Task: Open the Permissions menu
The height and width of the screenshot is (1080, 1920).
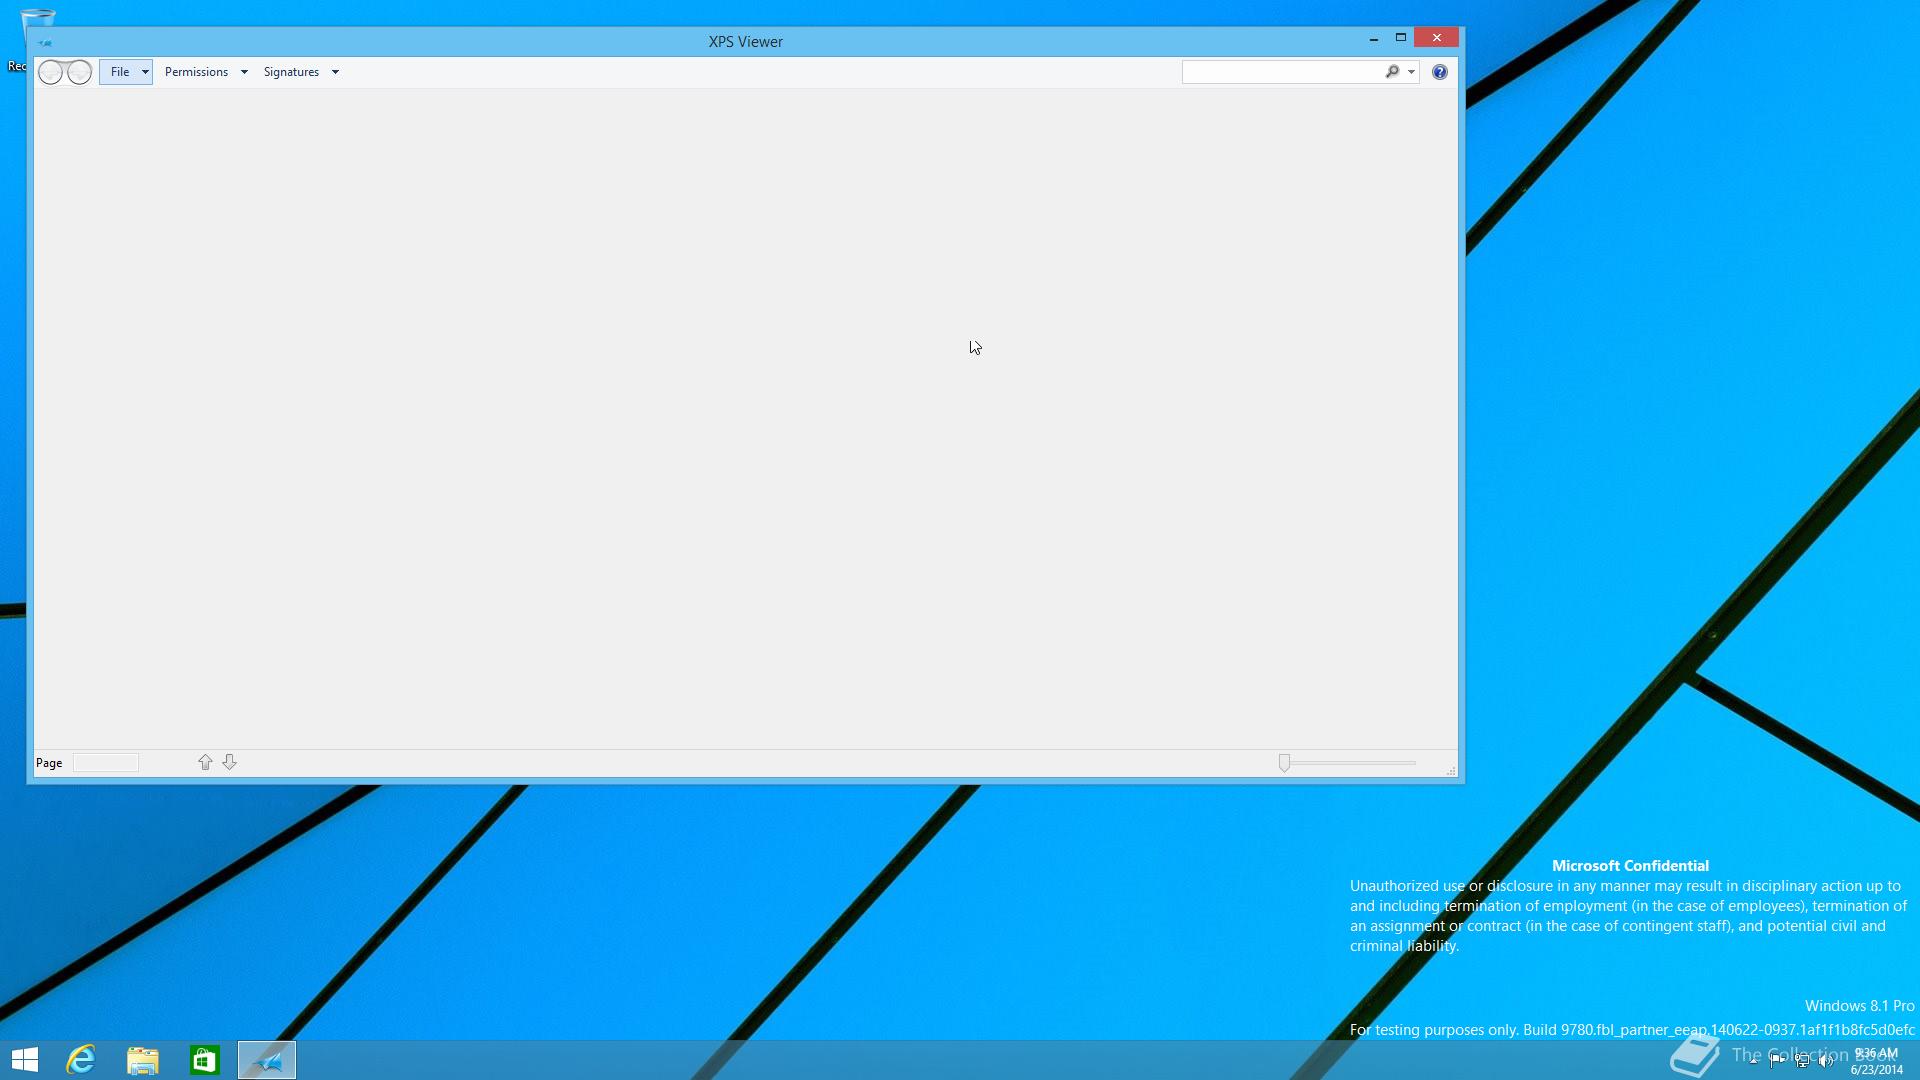Action: 196,72
